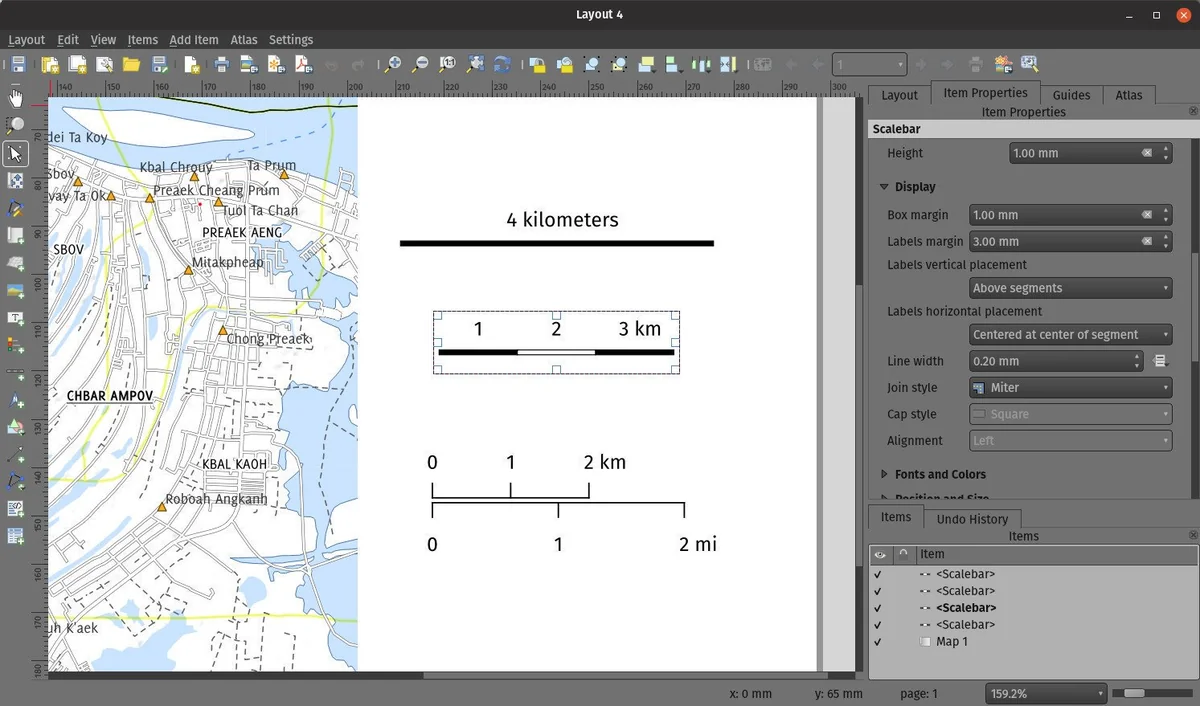Click the Refresh View icon
Screen dimensions: 1200x706
[502, 65]
